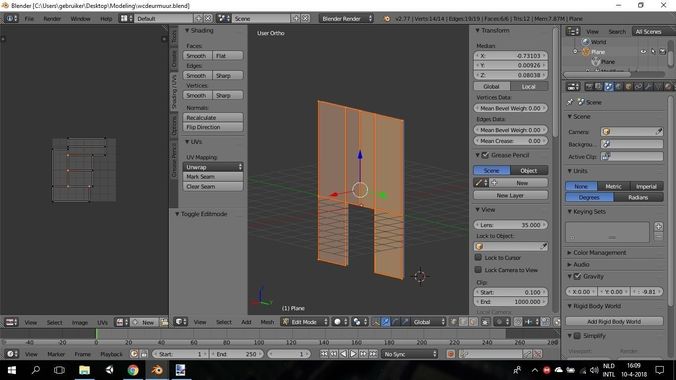Play the animation in reverse

tap(344, 354)
